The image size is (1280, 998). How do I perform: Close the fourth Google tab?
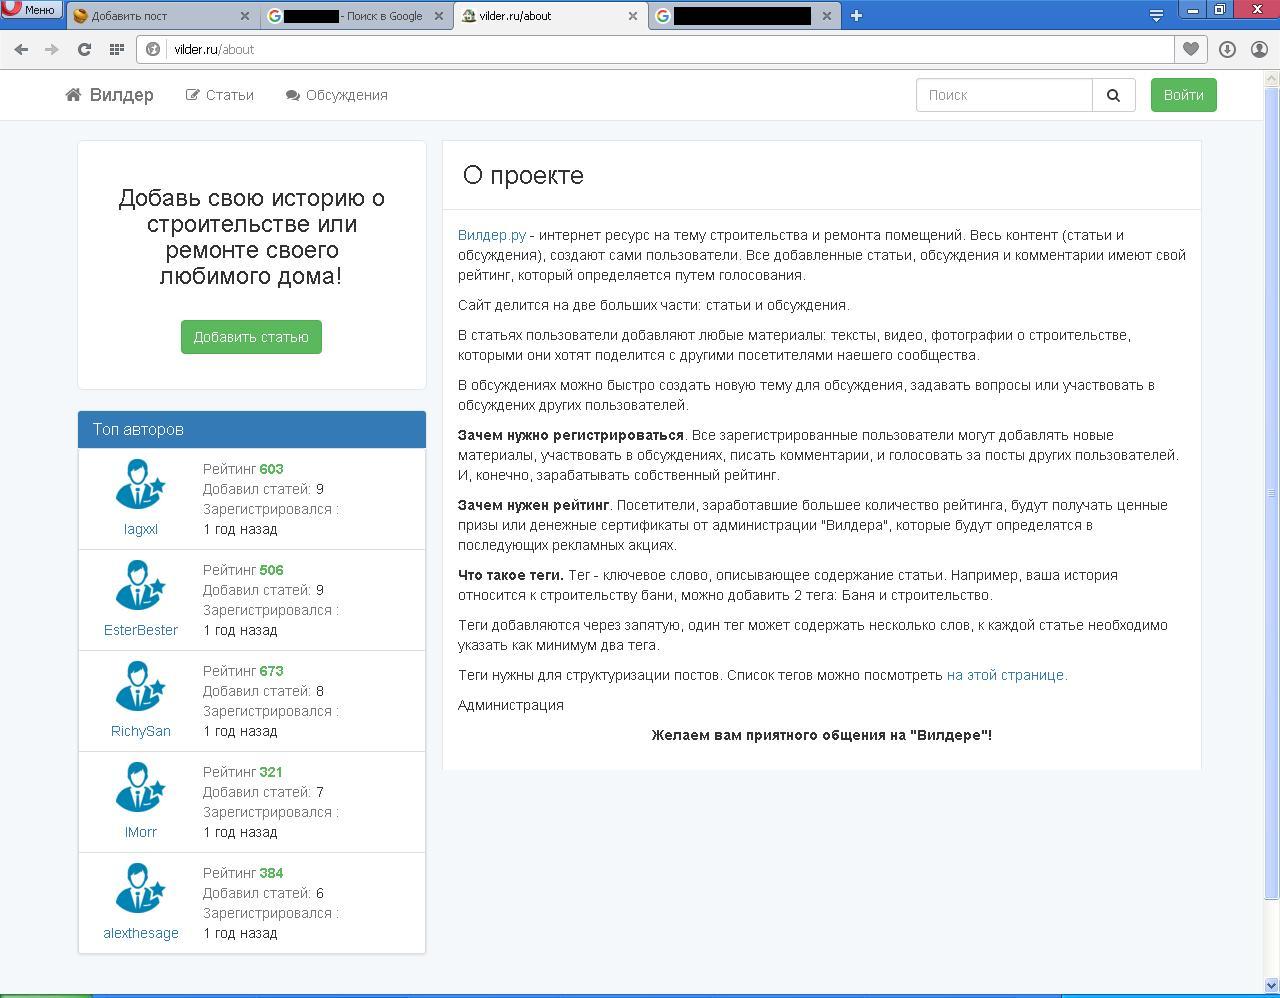(826, 16)
